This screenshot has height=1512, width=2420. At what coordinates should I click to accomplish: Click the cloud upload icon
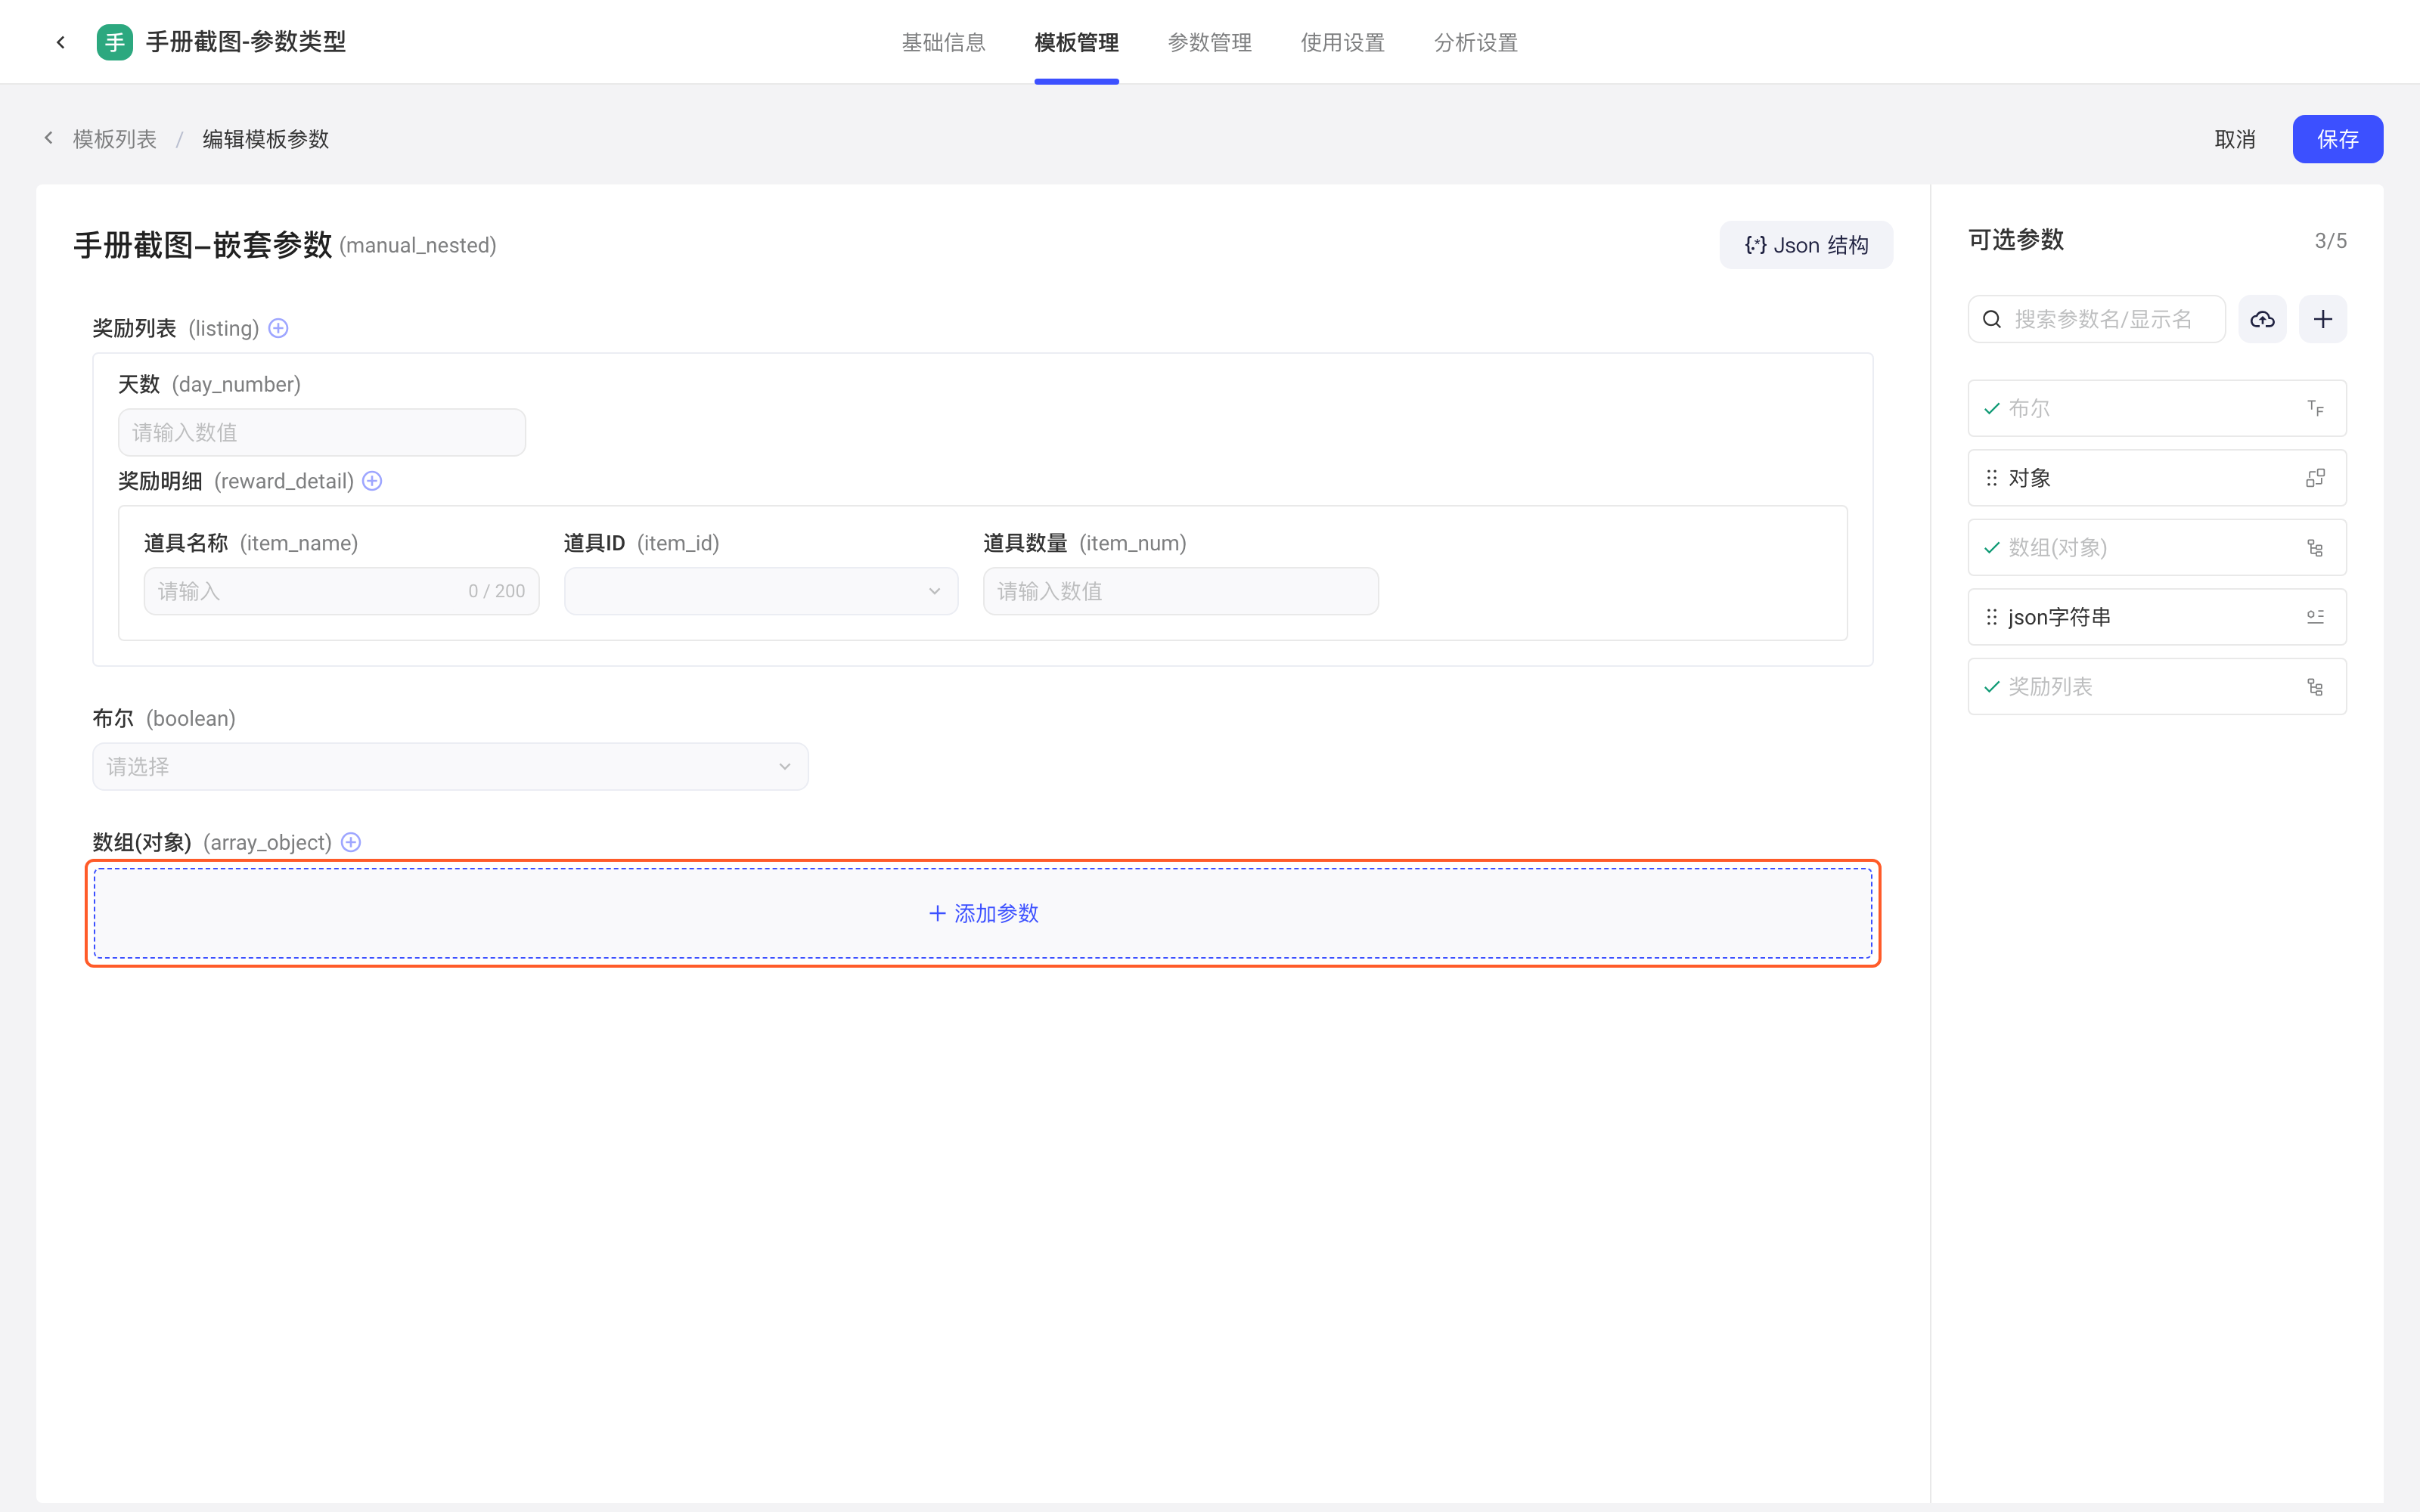(2262, 319)
